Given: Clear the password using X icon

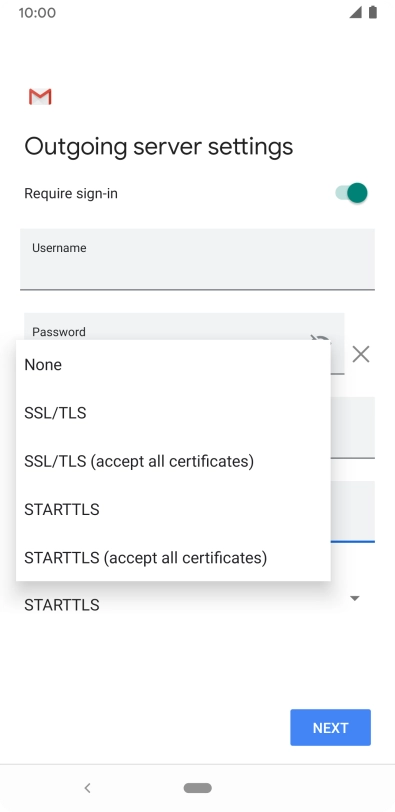Looking at the screenshot, I should 360,354.
